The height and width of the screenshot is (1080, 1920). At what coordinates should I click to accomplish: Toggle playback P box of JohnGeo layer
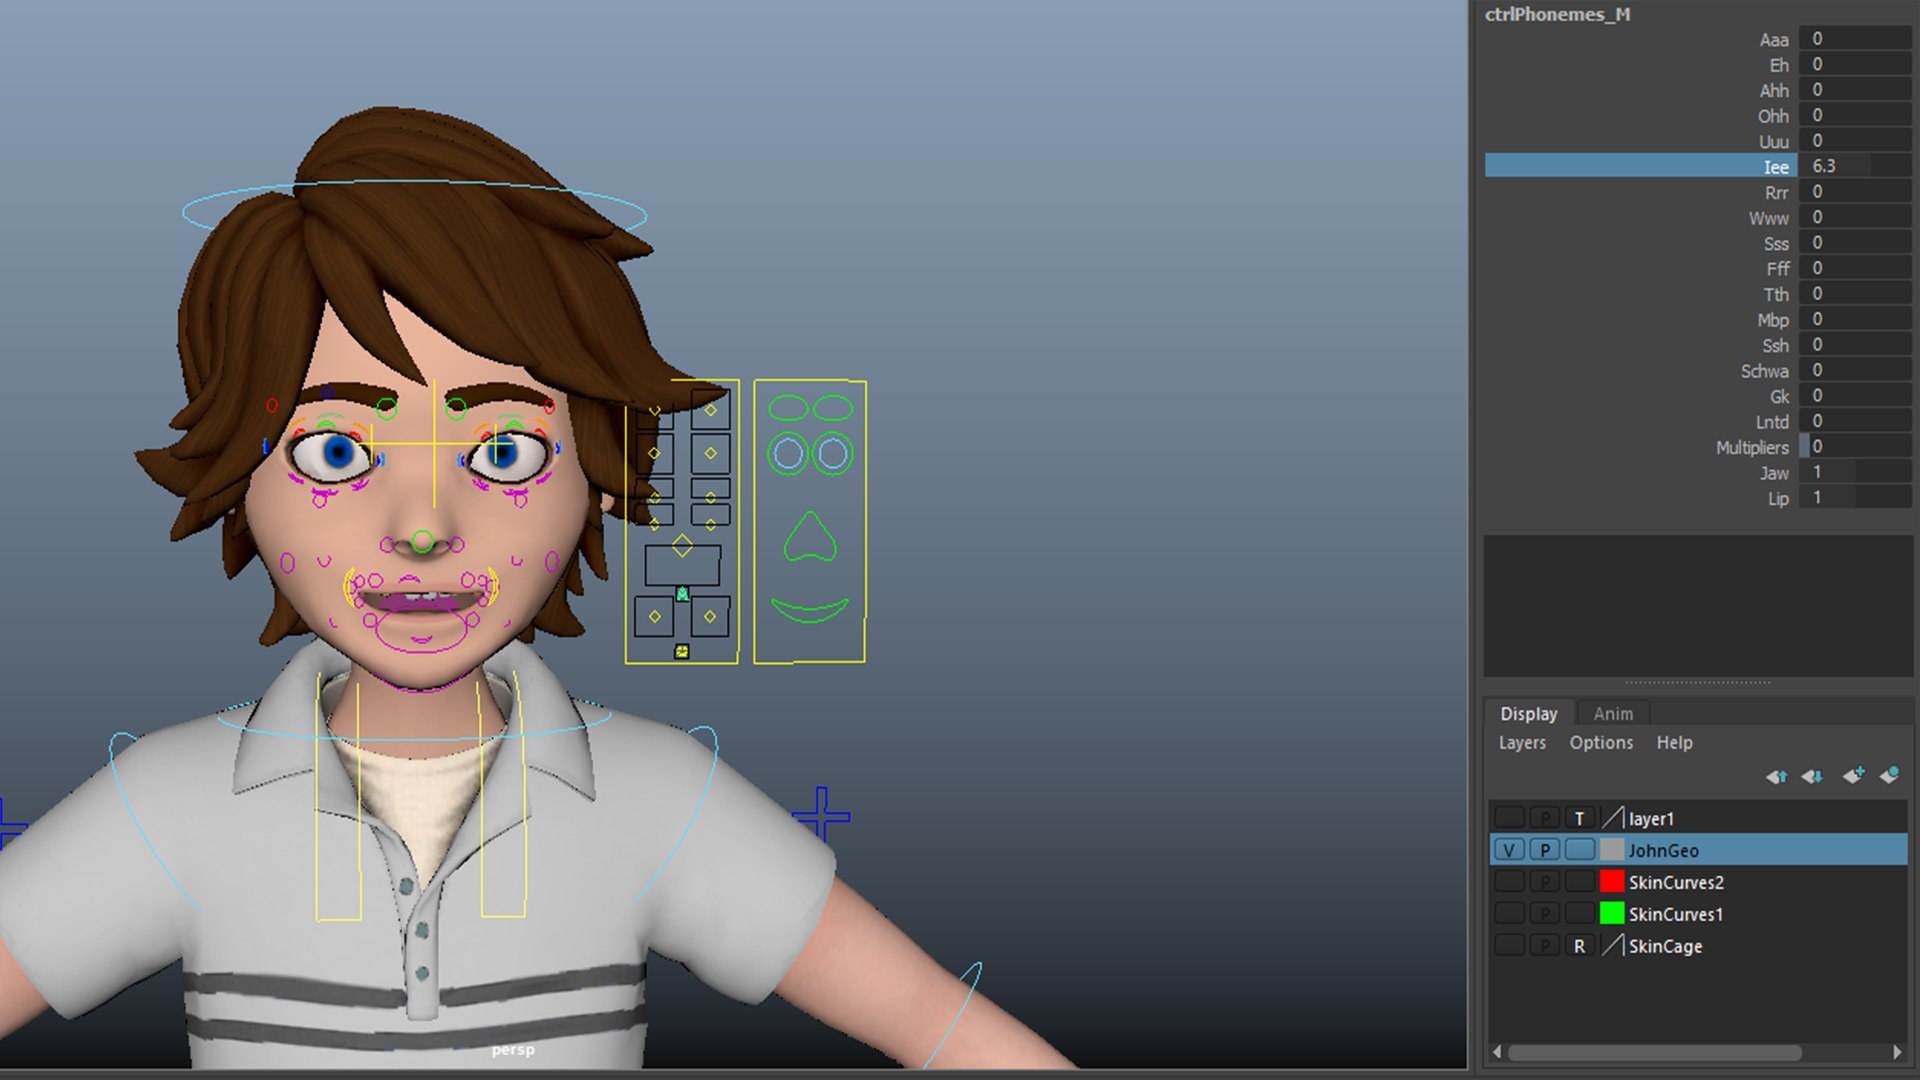pyautogui.click(x=1545, y=850)
